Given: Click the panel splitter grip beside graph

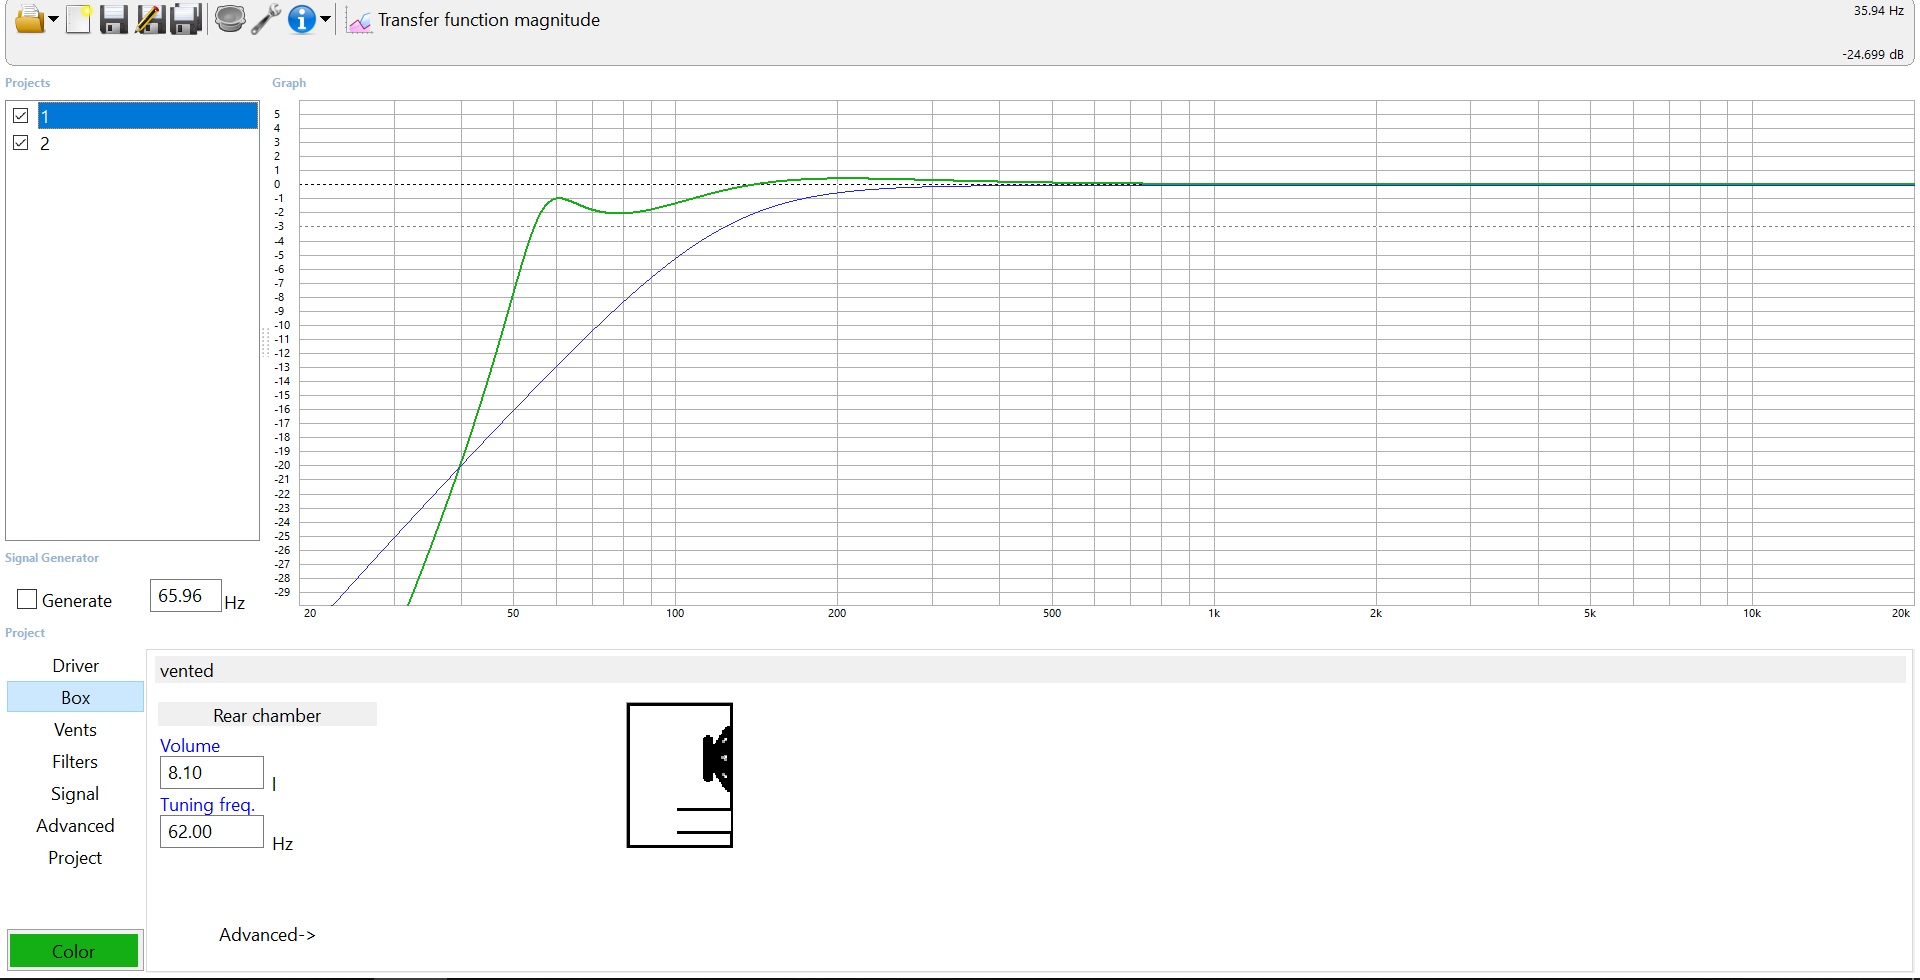Looking at the screenshot, I should pos(265,342).
